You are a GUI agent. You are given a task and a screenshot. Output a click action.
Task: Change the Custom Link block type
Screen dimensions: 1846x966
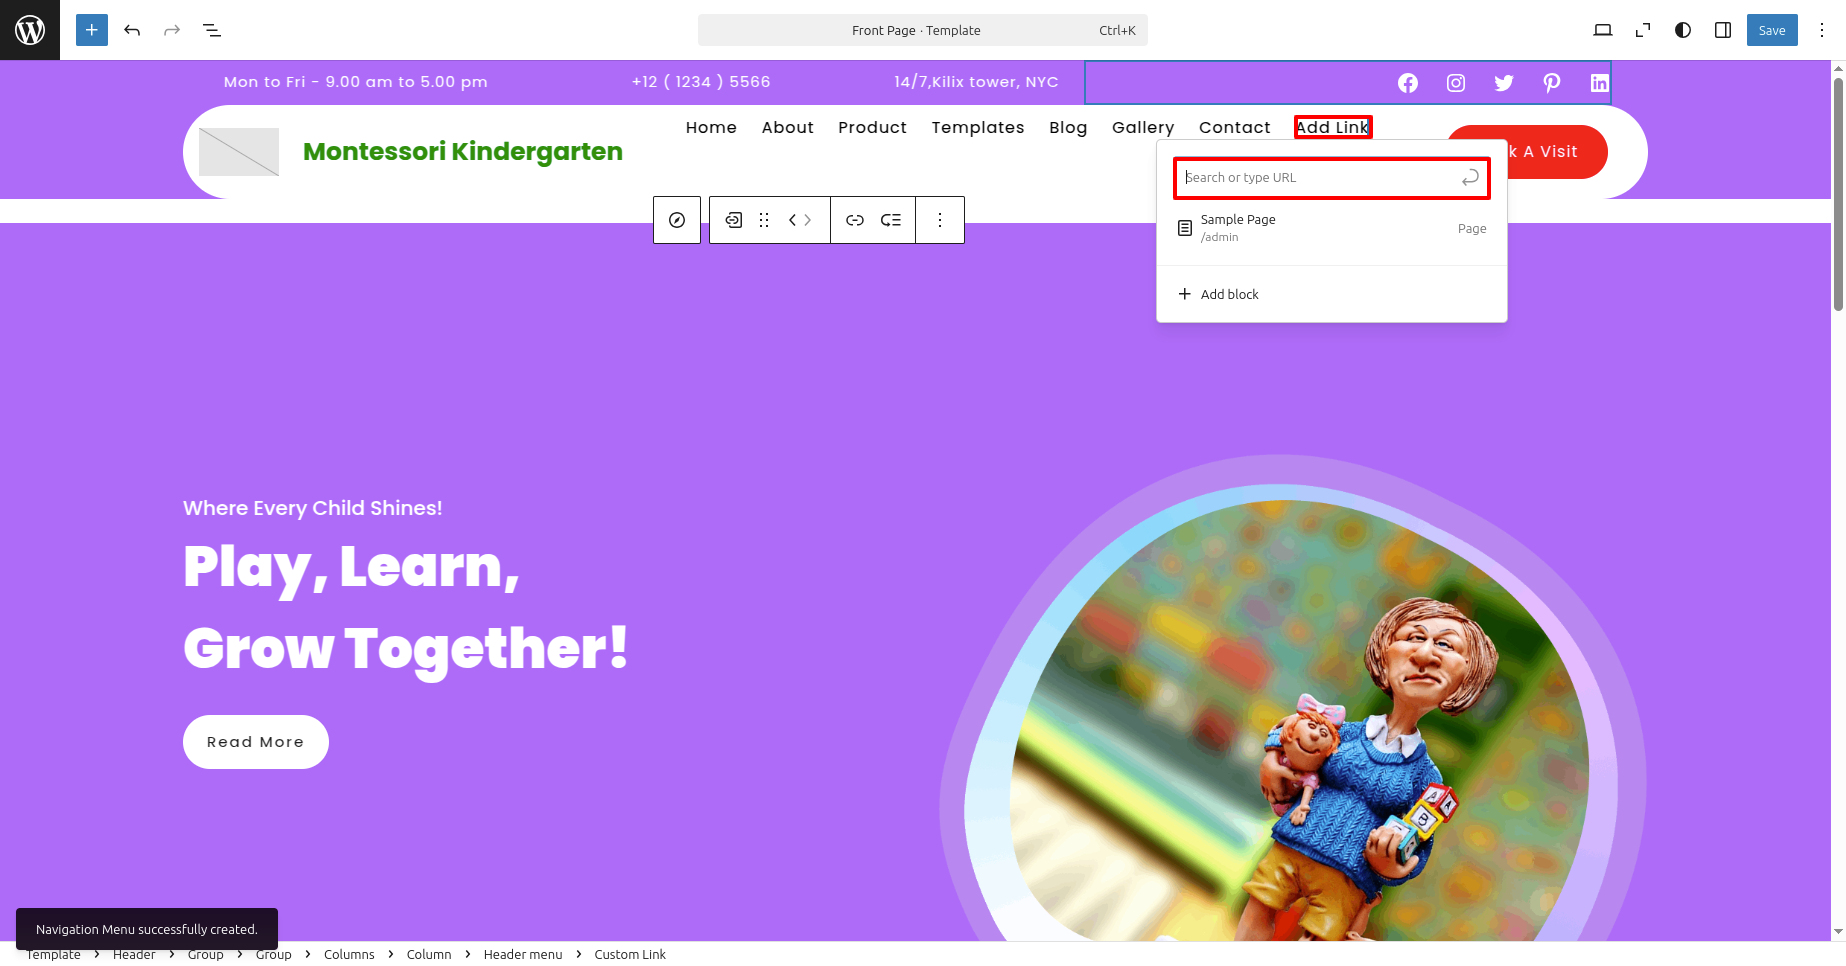733,220
